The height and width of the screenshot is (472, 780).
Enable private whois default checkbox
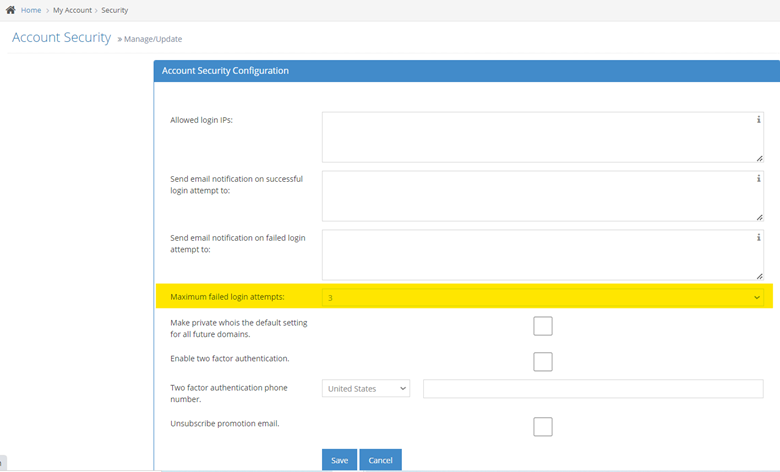click(543, 326)
